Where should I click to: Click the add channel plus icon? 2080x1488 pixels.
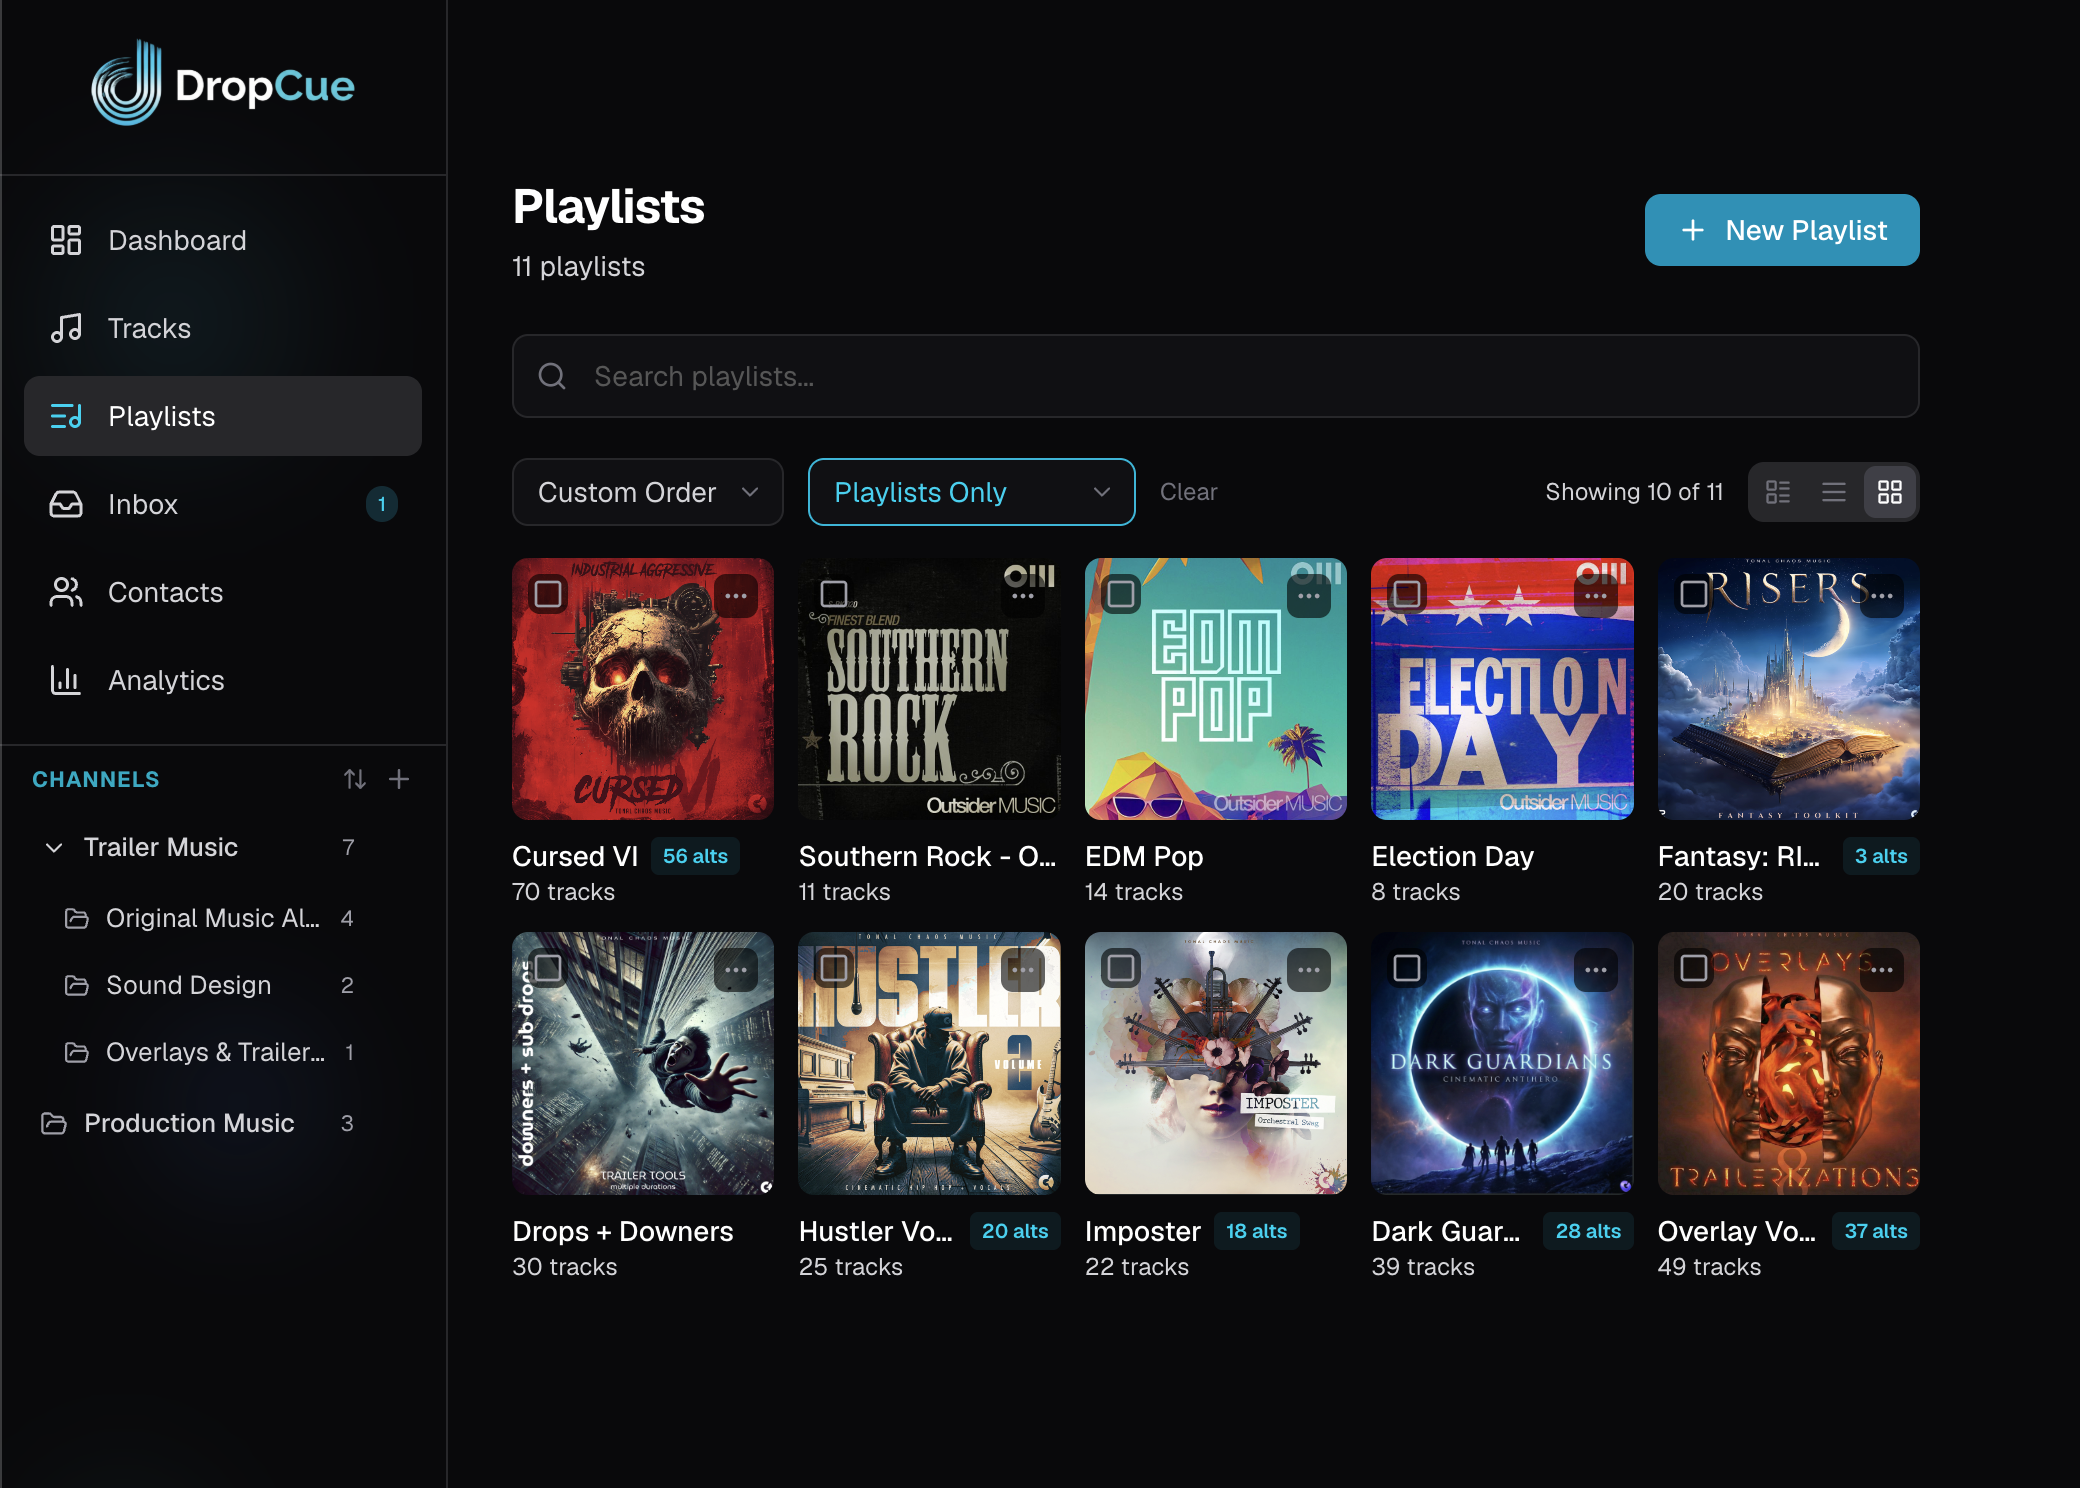coord(399,779)
